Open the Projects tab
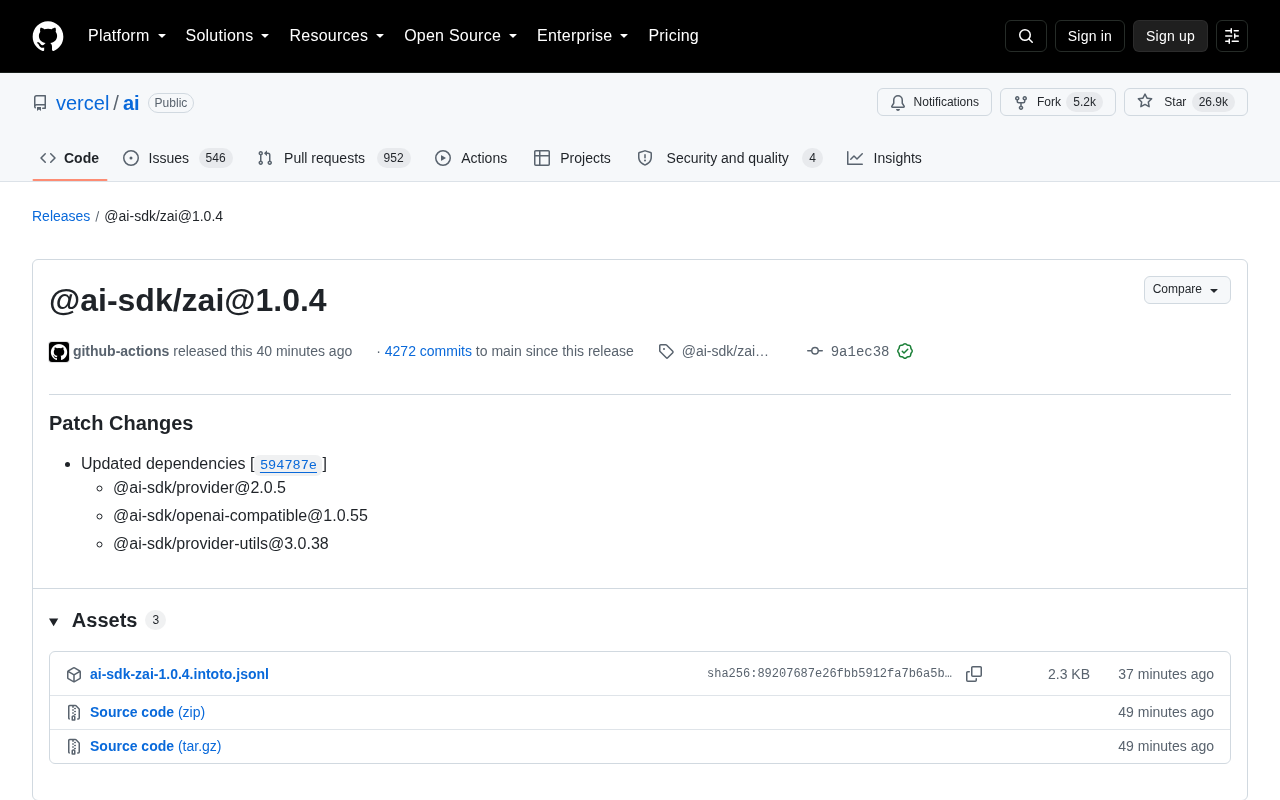The image size is (1280, 800). click(572, 158)
